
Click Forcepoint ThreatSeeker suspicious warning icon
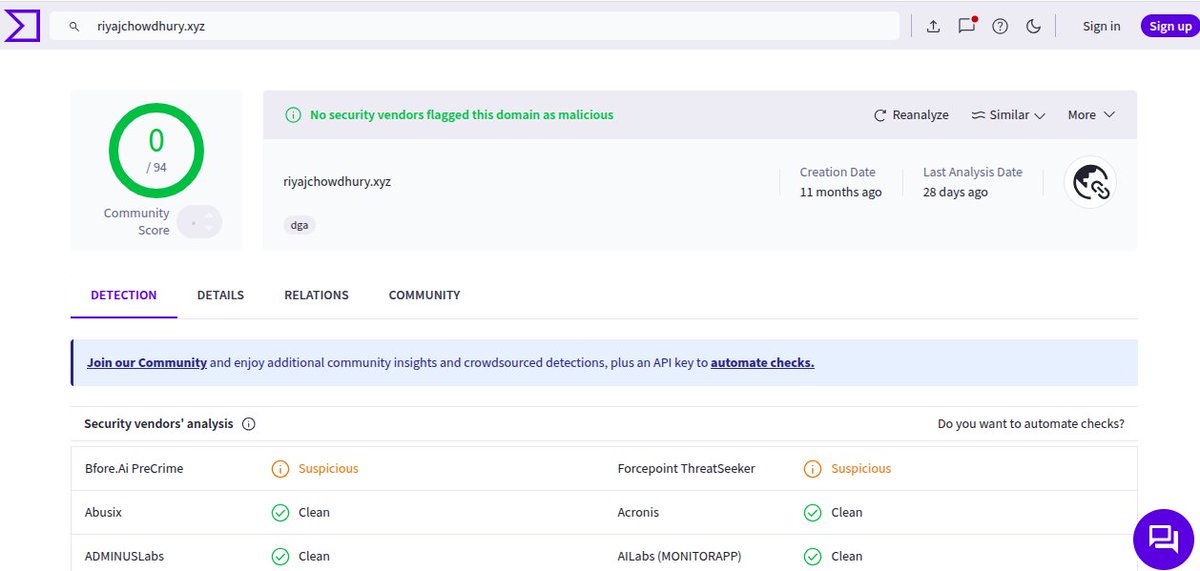(813, 469)
